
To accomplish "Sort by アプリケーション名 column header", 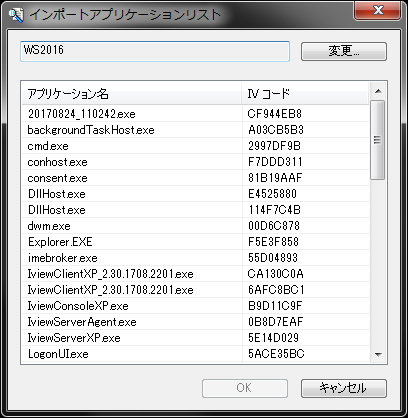I will click(132, 94).
